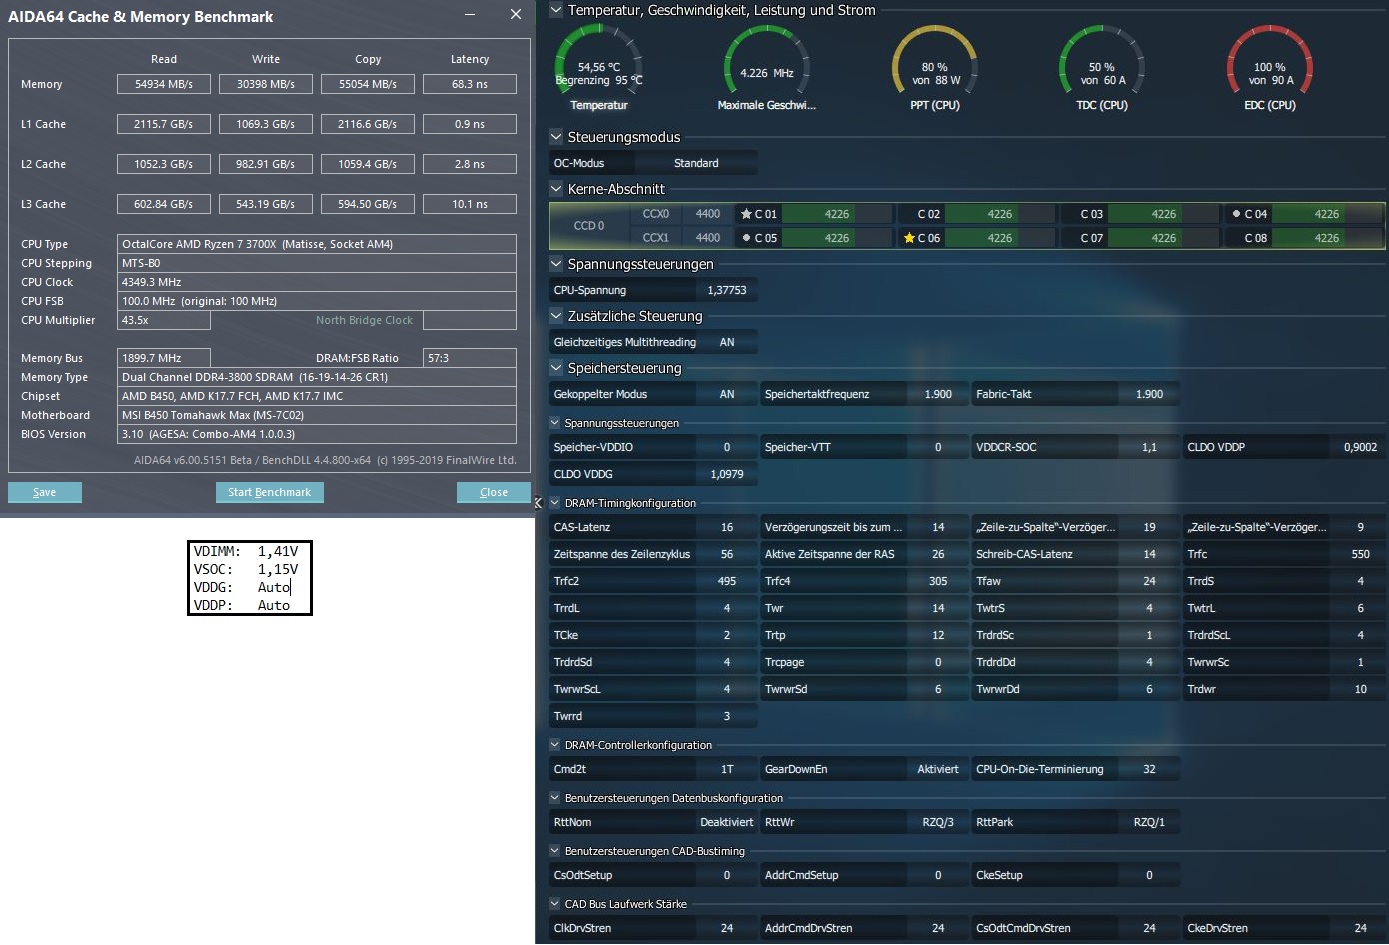Toggle Gekoppelter Modus AN value
This screenshot has height=945, width=1389.
coord(727,394)
